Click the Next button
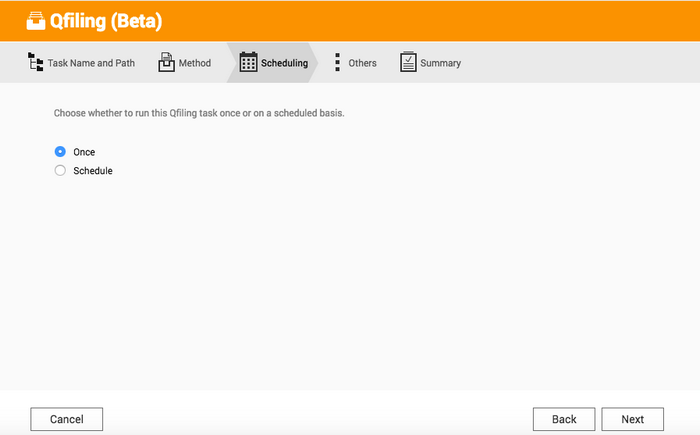The height and width of the screenshot is (435, 700). [633, 419]
